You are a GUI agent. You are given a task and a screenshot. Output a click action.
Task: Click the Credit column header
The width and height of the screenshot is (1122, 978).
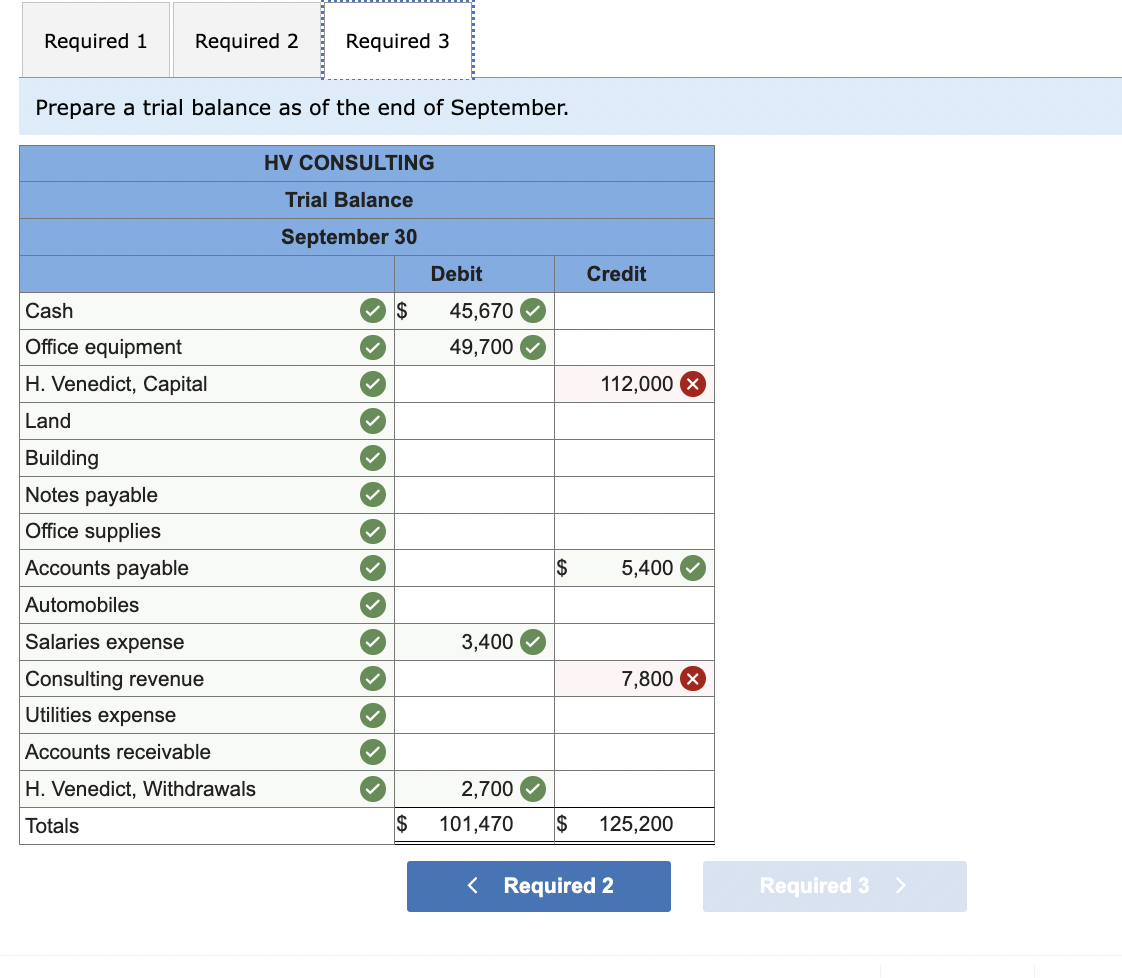[x=616, y=274]
